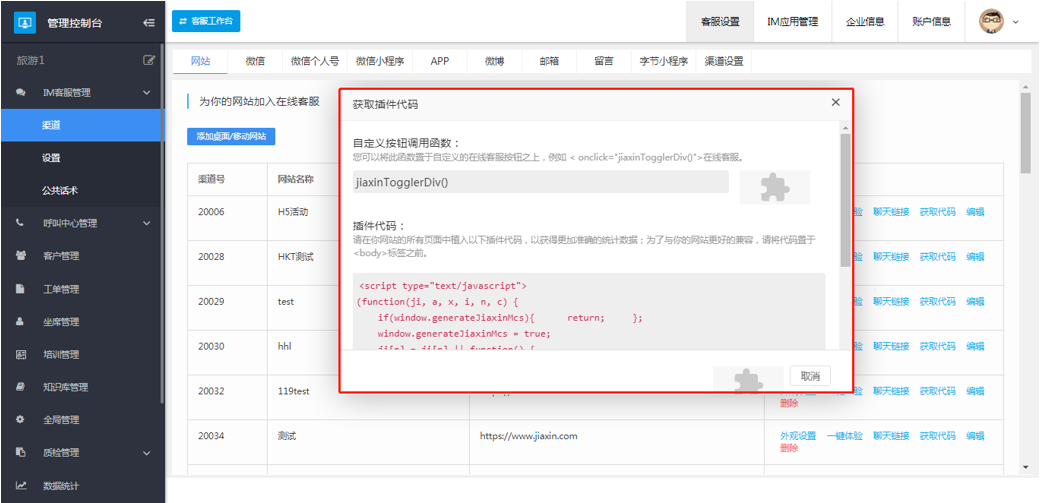1044x503 pixels.
Task: Click the 管理控制台 monitor logo icon
Action: [x=25, y=22]
